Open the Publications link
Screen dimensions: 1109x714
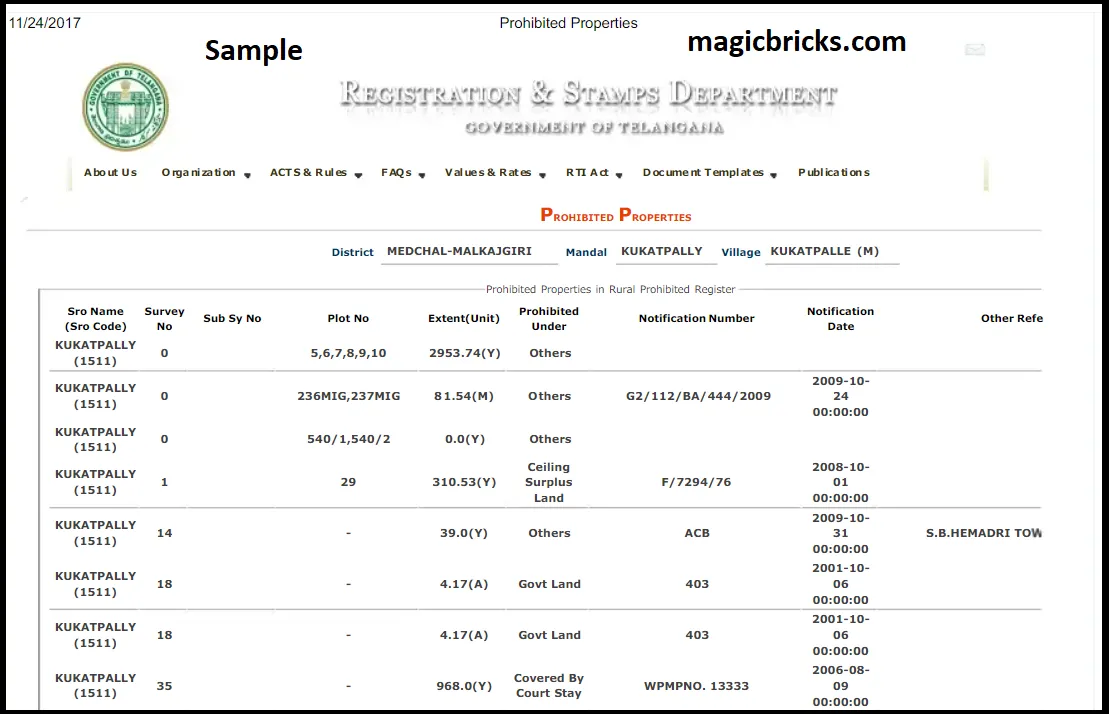pos(834,173)
